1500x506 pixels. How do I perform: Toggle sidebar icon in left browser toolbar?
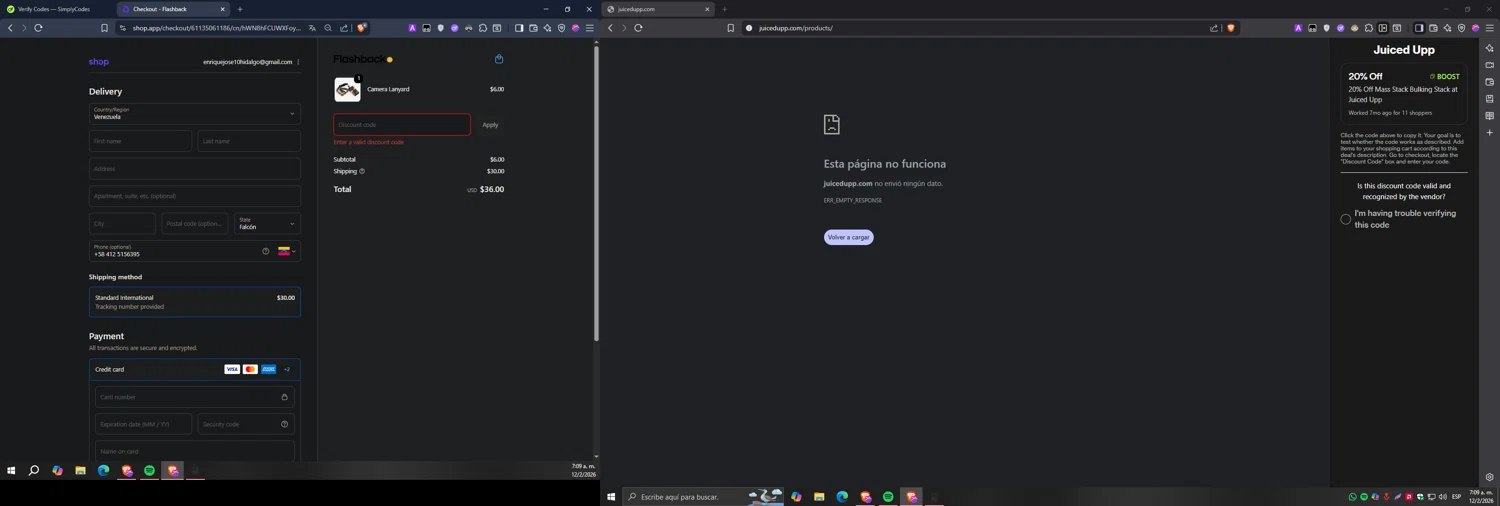519,28
